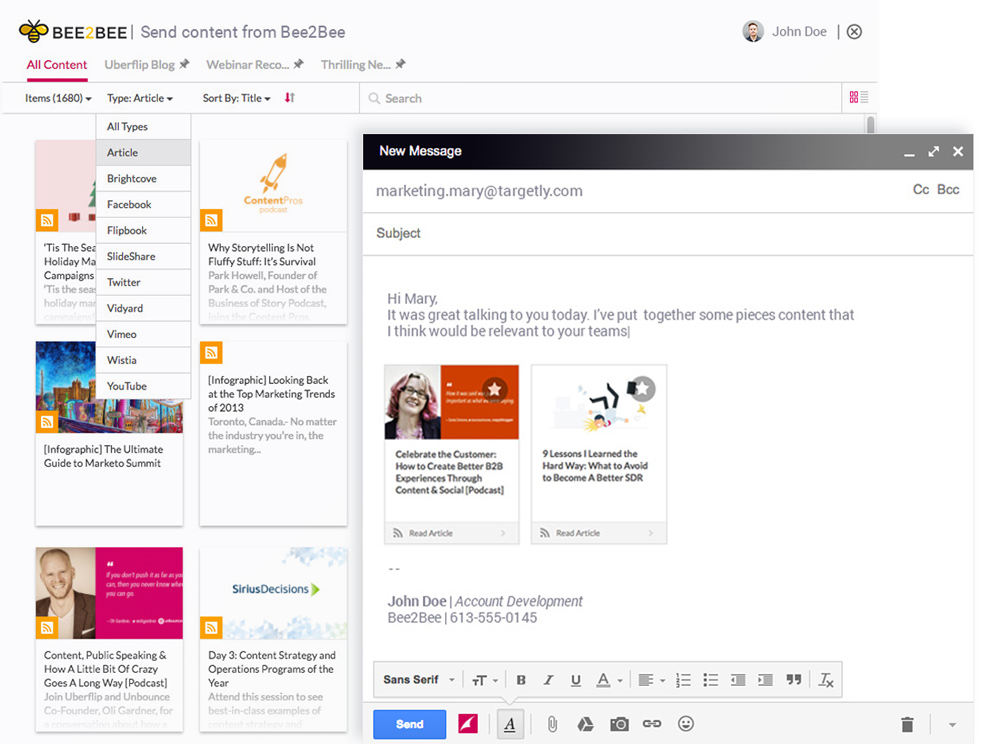Click the Bee2Bee bee logo

(33, 31)
